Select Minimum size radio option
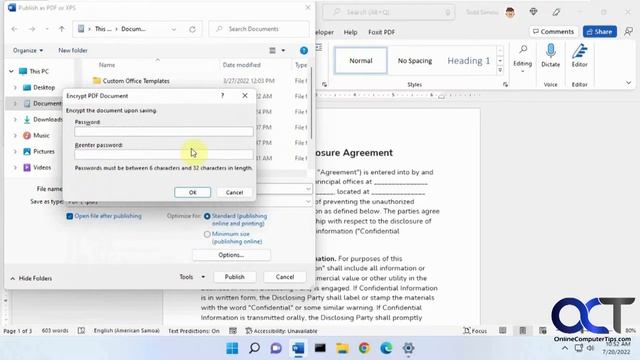This screenshot has height=360, width=640. 207,234
